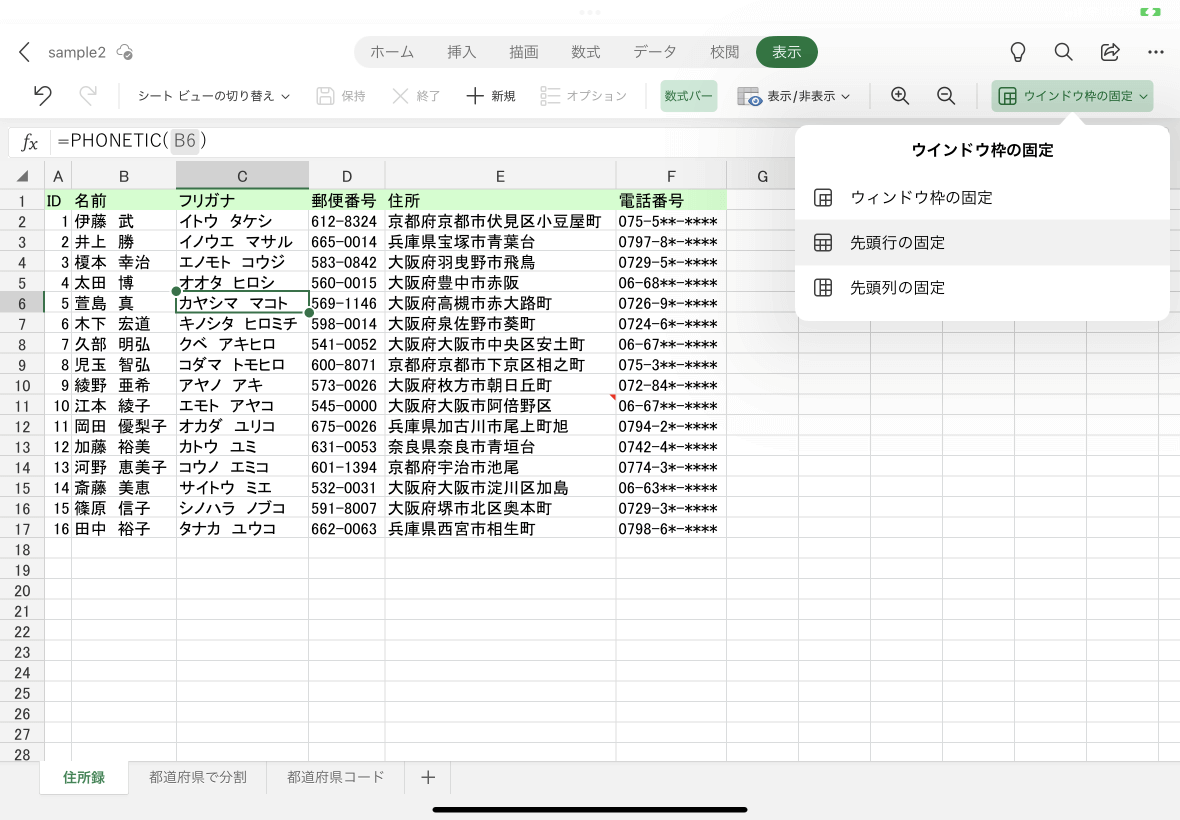
Task: Click the フリガナ header cell
Action: coord(242,200)
